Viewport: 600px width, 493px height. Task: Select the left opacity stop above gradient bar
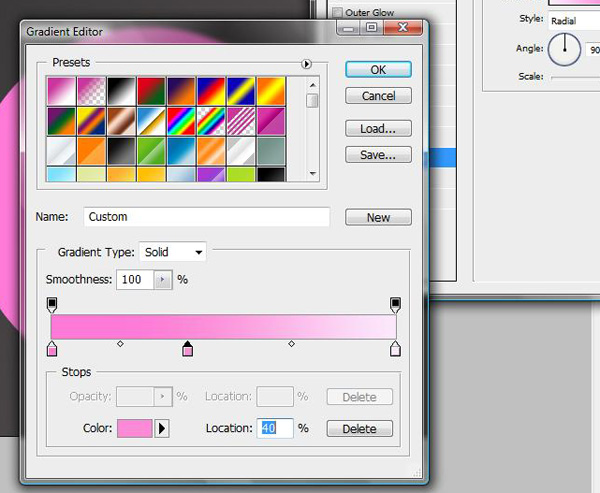point(52,305)
